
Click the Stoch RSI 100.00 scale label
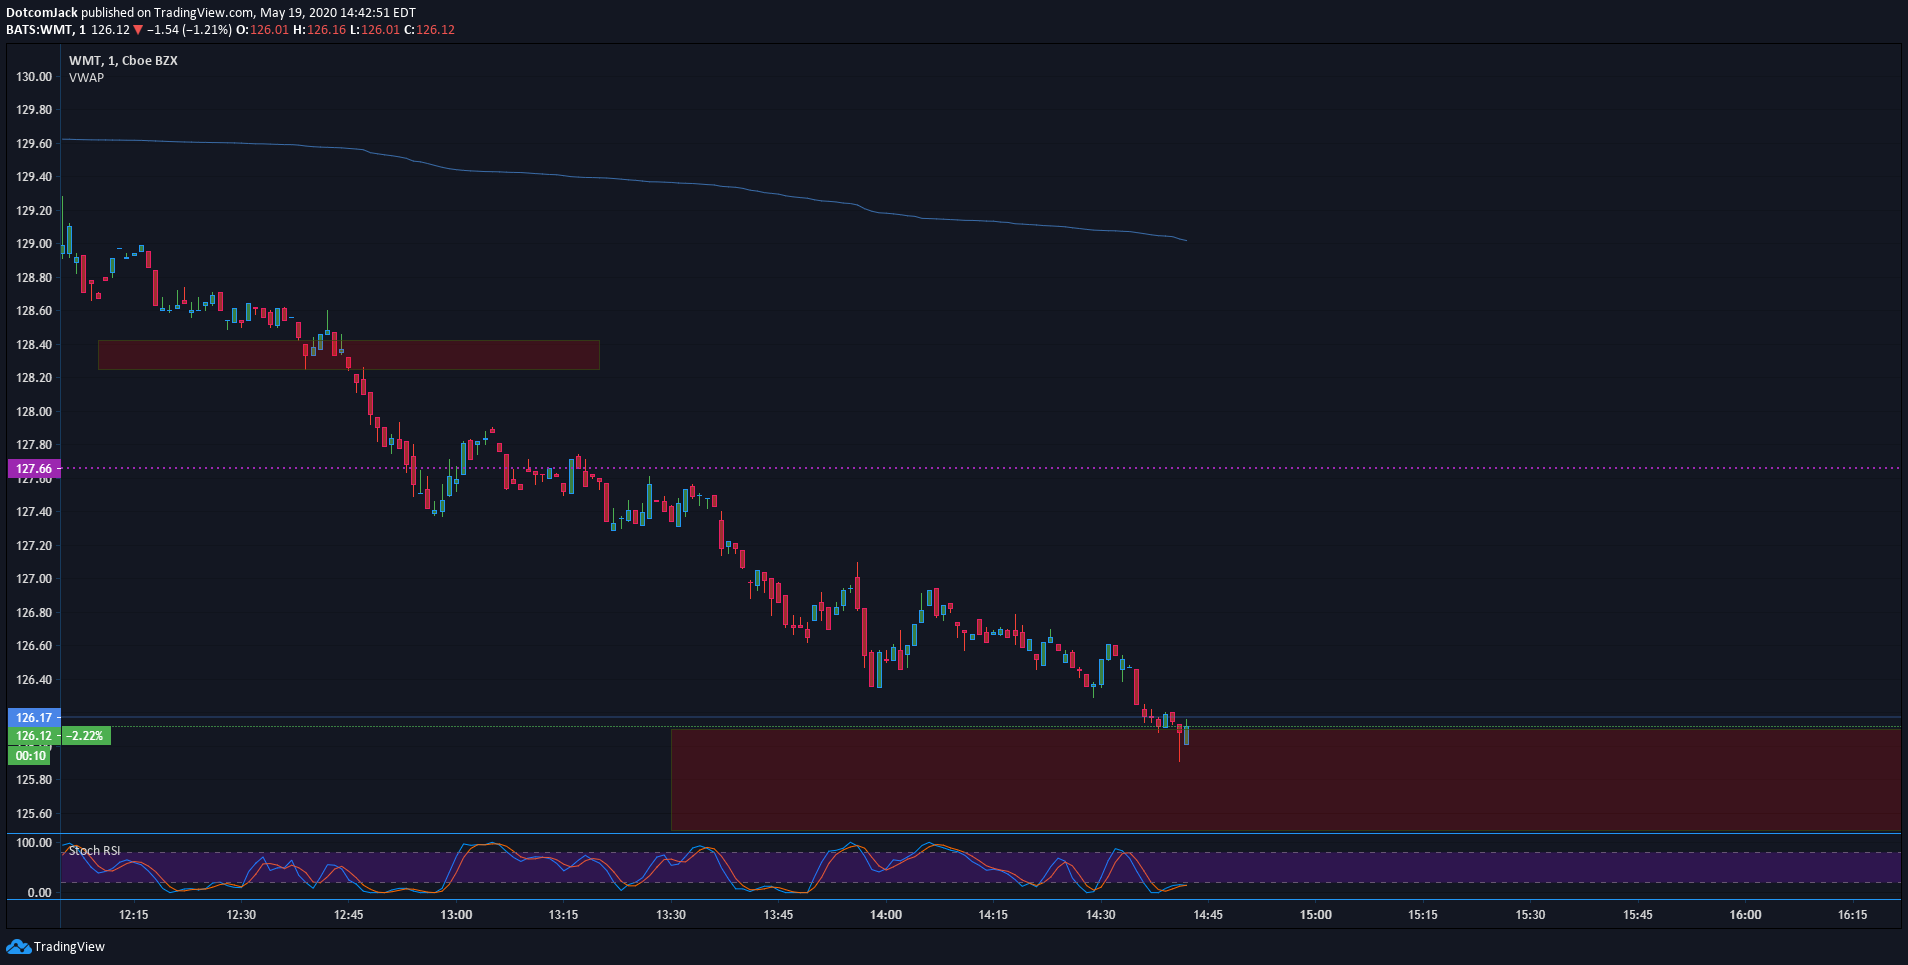[x=34, y=842]
